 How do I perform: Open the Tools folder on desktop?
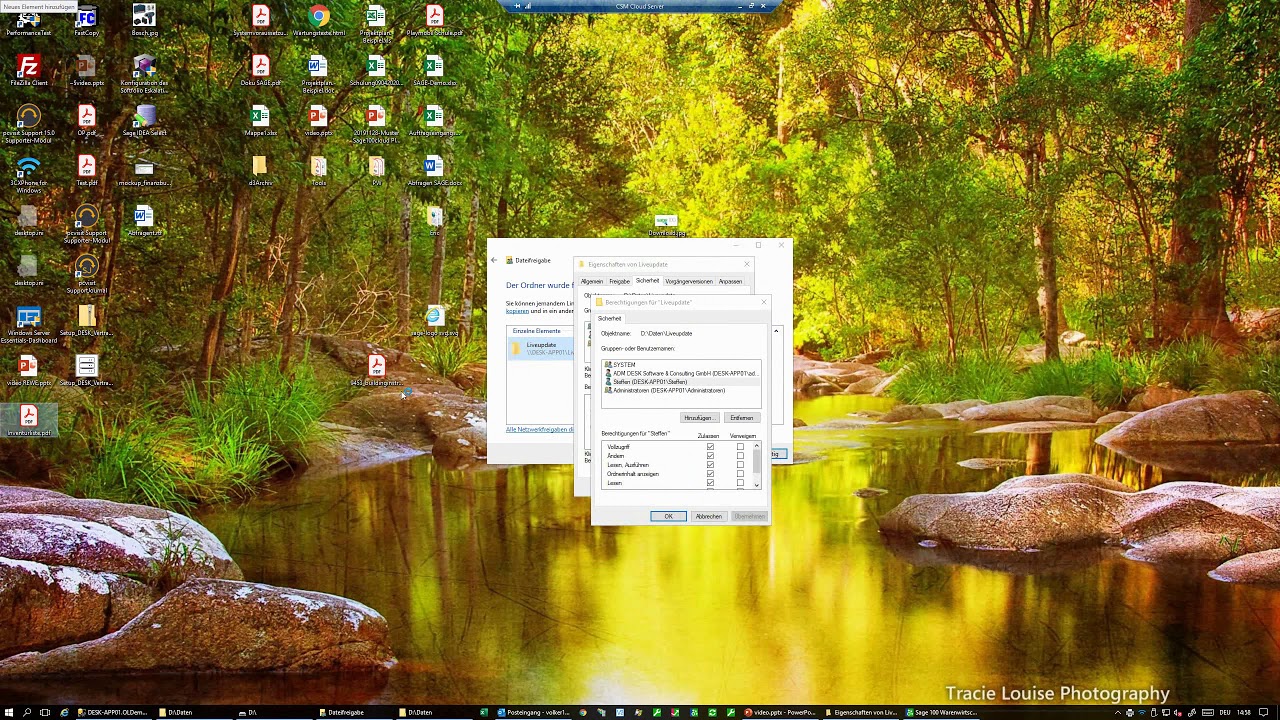tap(318, 171)
